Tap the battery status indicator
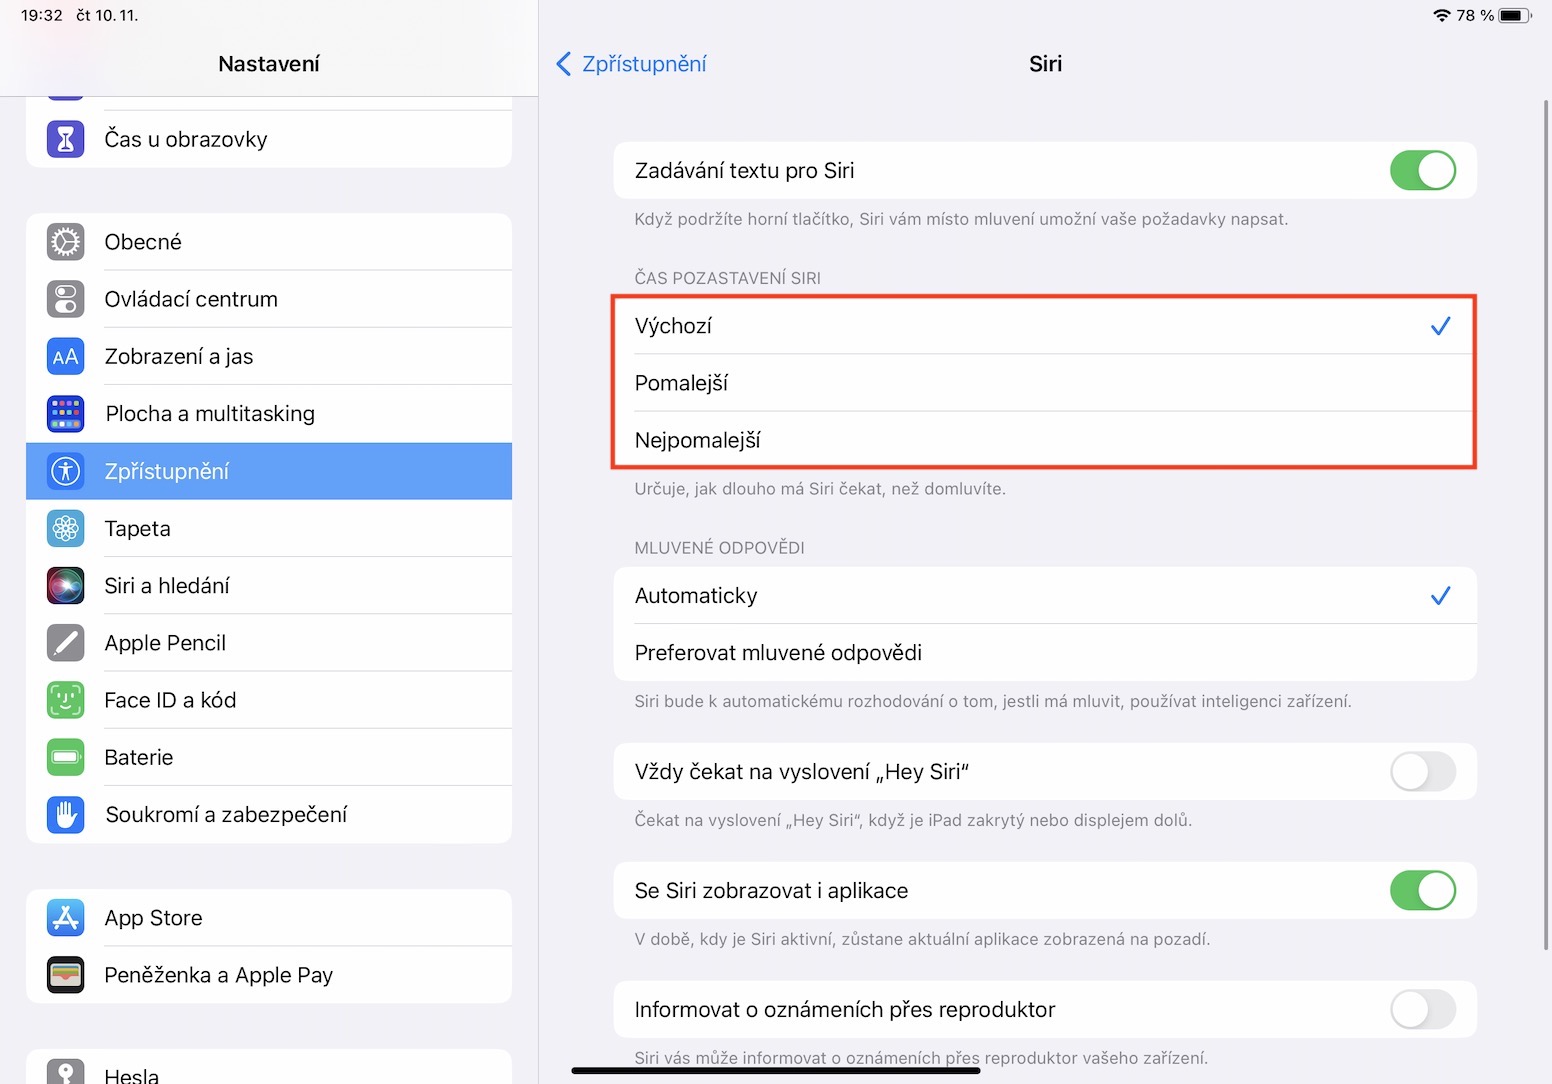 [1514, 15]
